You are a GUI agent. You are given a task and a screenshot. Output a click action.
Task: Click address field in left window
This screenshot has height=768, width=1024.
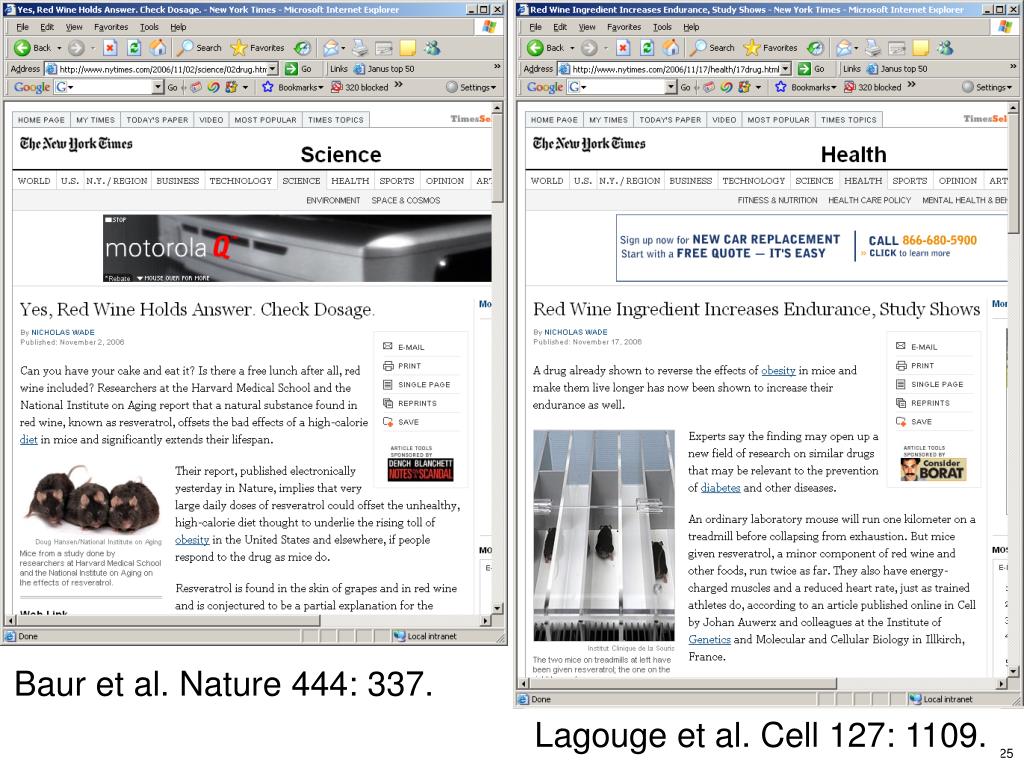click(x=162, y=69)
